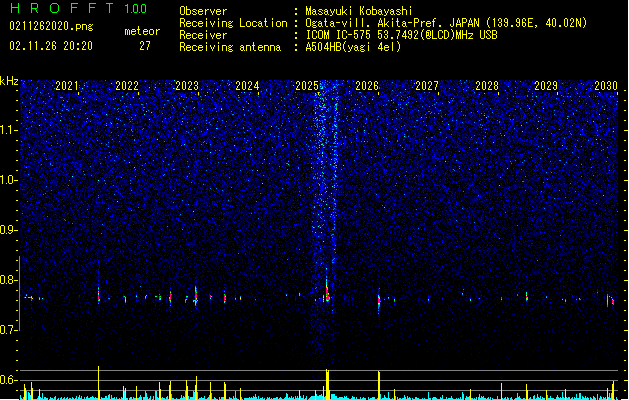Image resolution: width=629 pixels, height=400 pixels.
Task: Click the meteor count value 27
Action: (x=145, y=46)
